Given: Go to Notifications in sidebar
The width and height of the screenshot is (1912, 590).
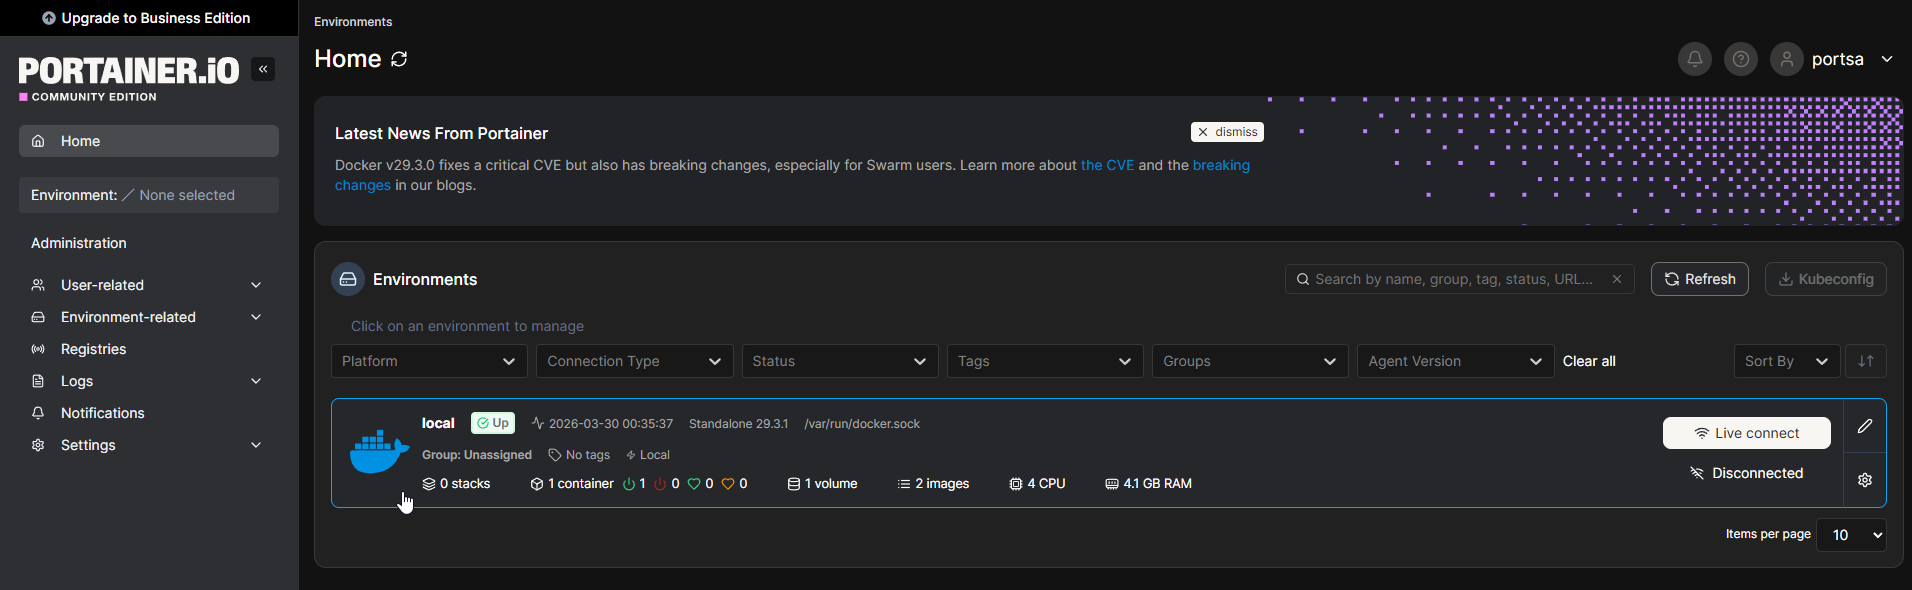Looking at the screenshot, I should coord(102,413).
